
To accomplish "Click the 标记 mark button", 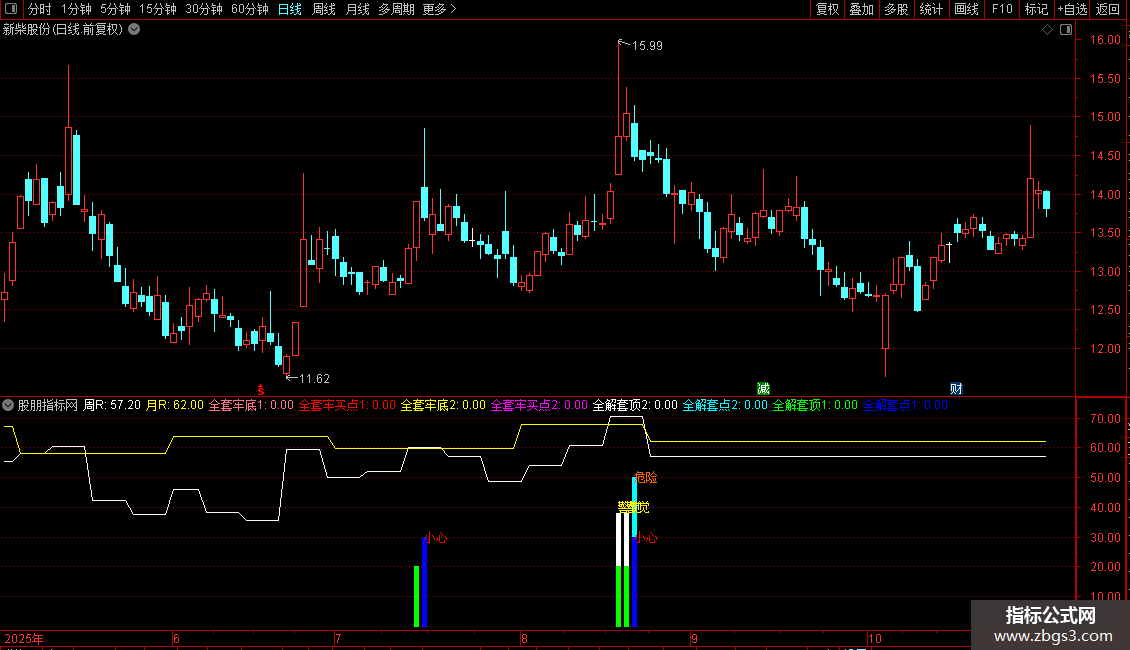I will click(x=1036, y=9).
